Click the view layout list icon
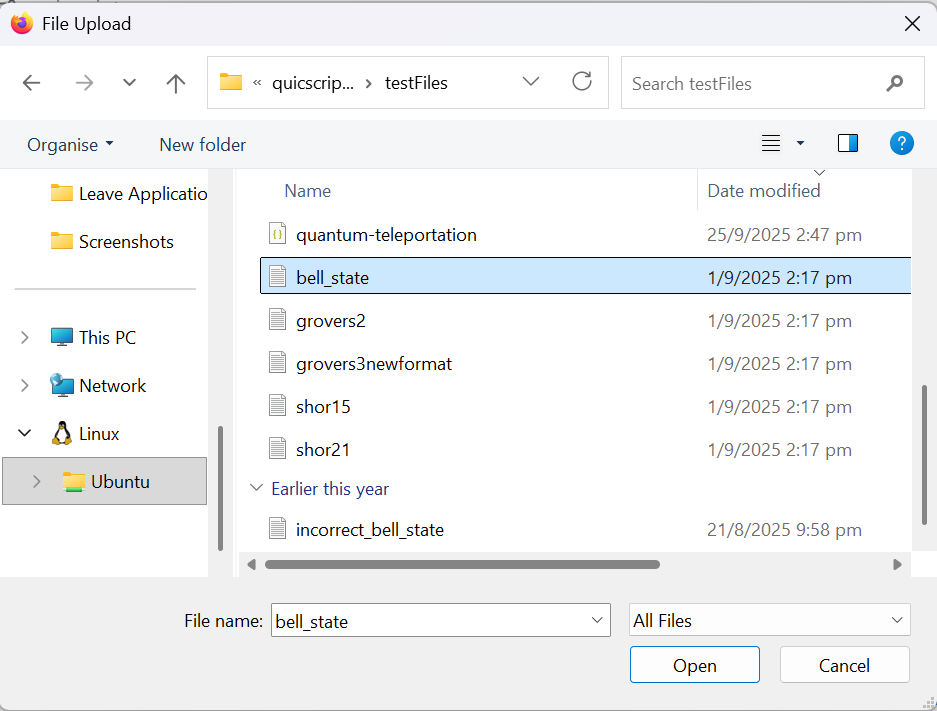937x711 pixels. pos(771,144)
